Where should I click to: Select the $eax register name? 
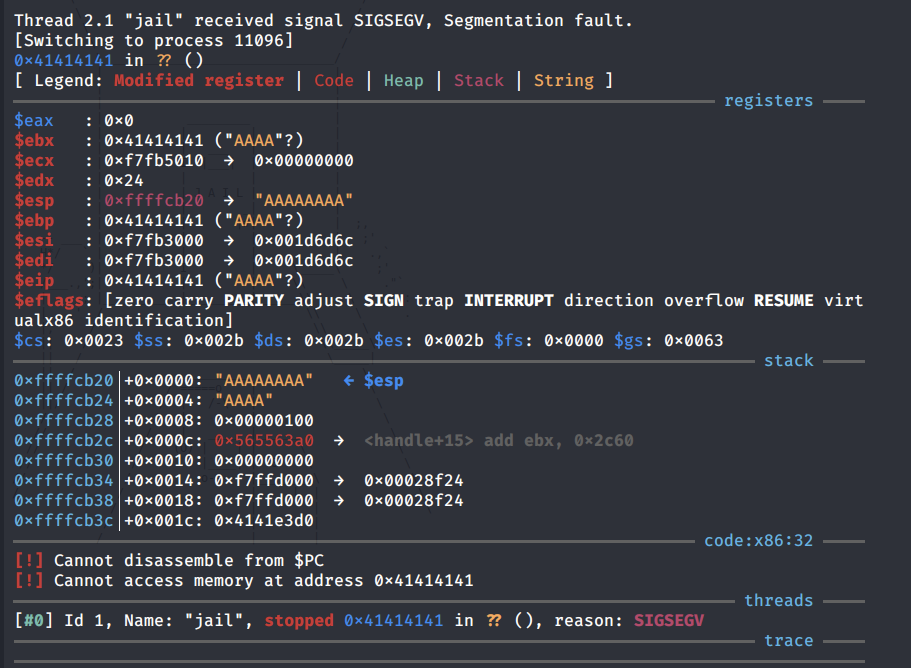point(34,120)
